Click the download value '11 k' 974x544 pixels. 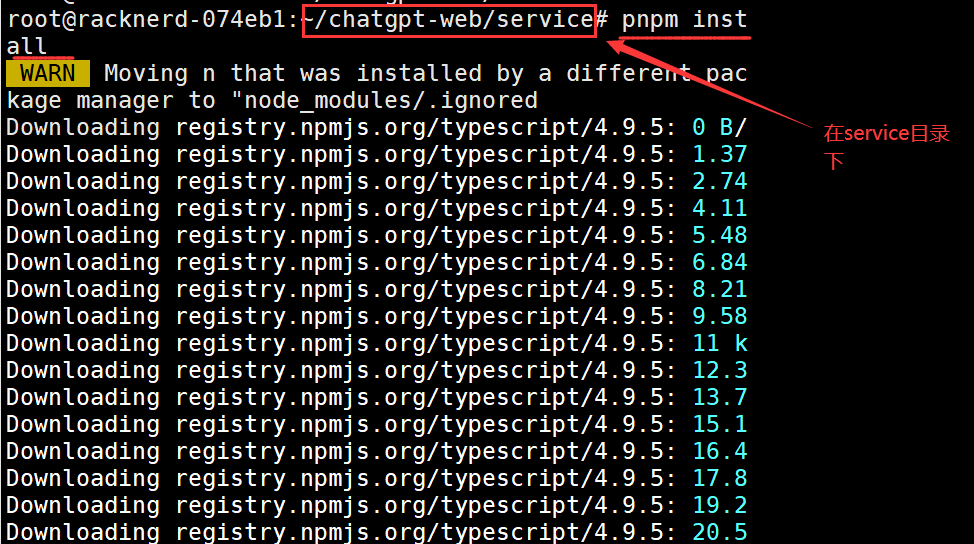[719, 343]
